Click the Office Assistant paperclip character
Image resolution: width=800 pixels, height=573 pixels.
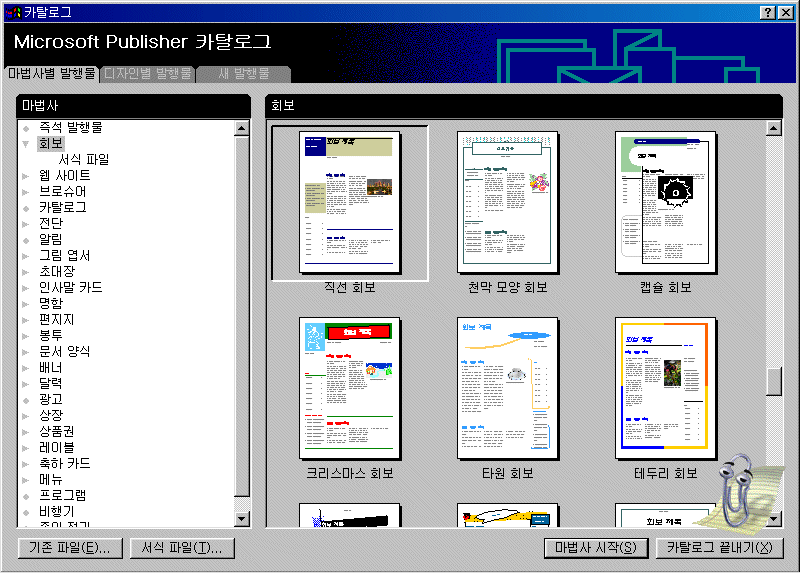[737, 494]
